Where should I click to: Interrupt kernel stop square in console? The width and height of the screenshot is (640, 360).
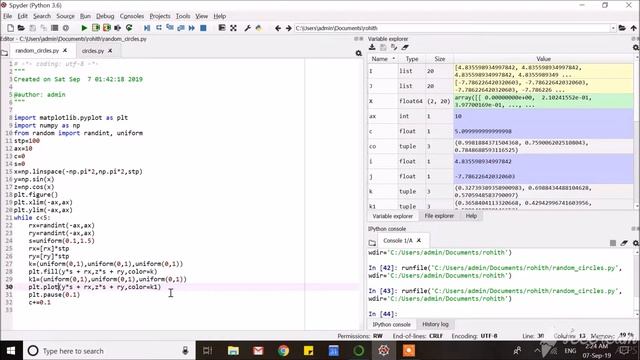coord(613,243)
